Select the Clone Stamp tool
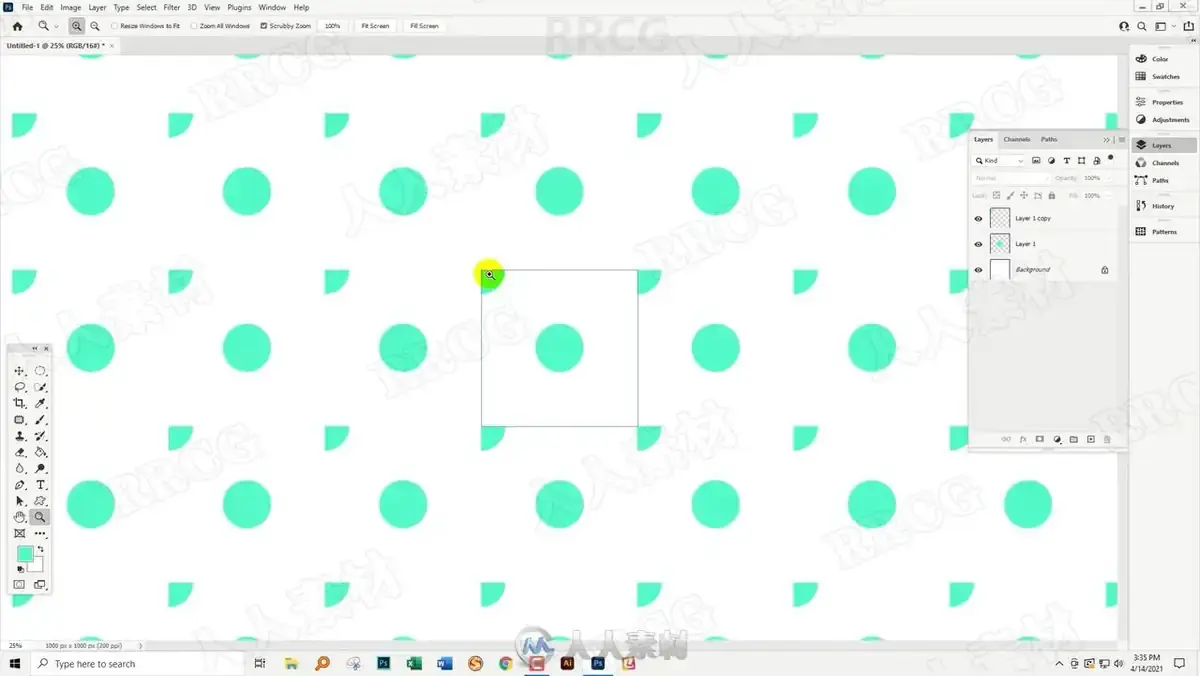Screen dimensions: 1200x676 click(19, 436)
